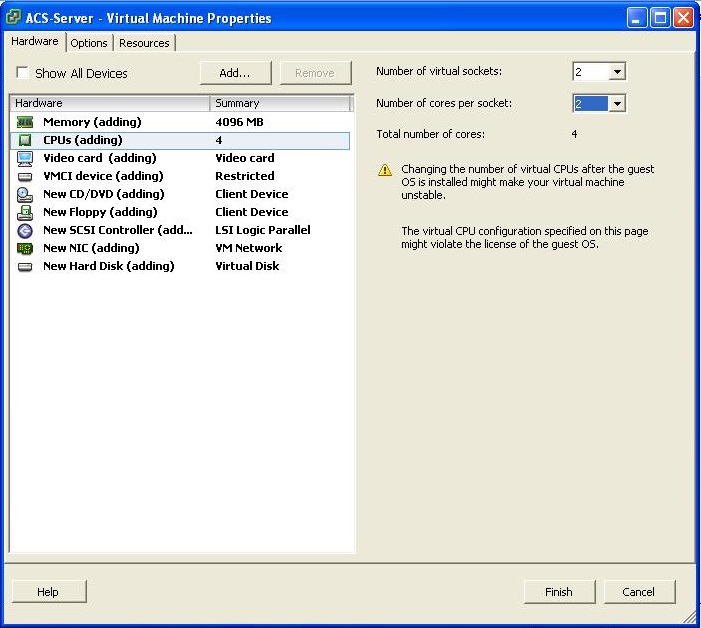Open the Number of virtual sockets dropdown
701x628 pixels.
tap(617, 72)
